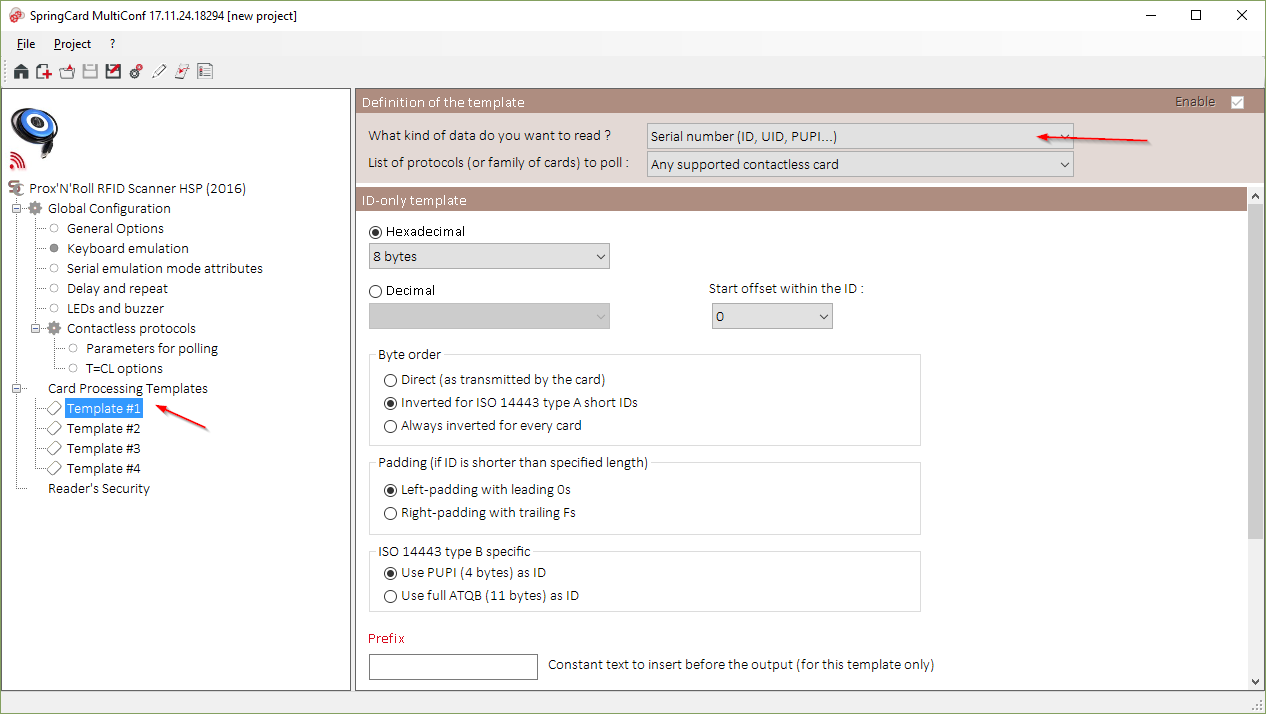Click the Home toolbar icon
The width and height of the screenshot is (1266, 714).
(21, 71)
